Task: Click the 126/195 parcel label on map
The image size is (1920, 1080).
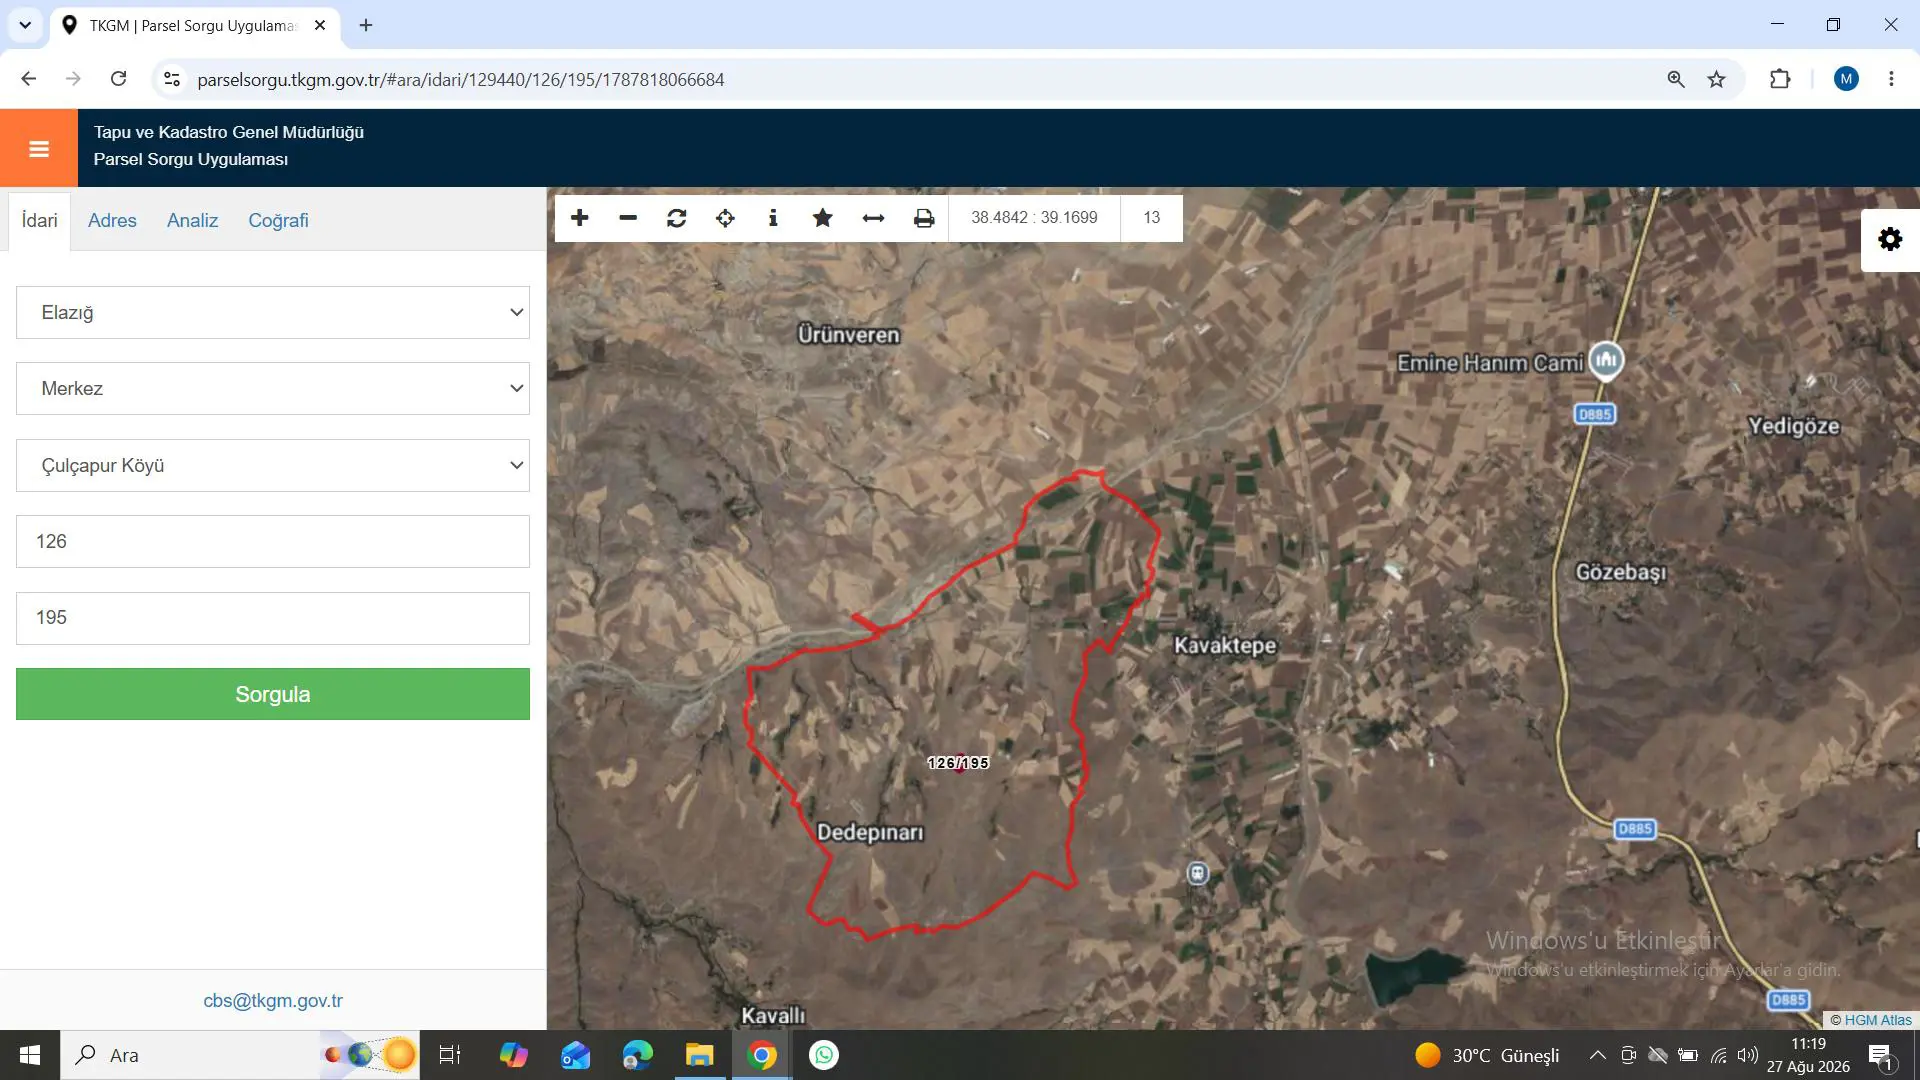Action: pos(958,763)
